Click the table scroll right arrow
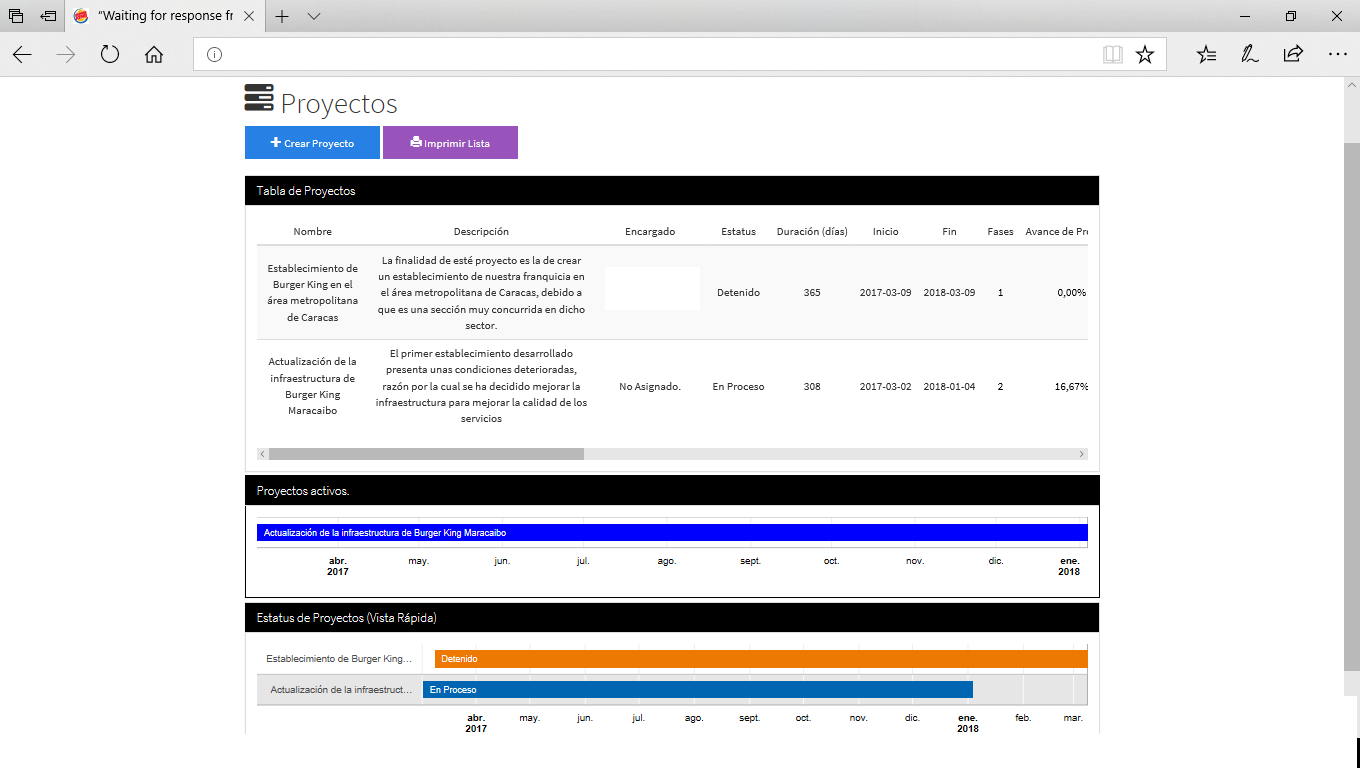Viewport: 1360px width, 768px height. pyautogui.click(x=1082, y=454)
